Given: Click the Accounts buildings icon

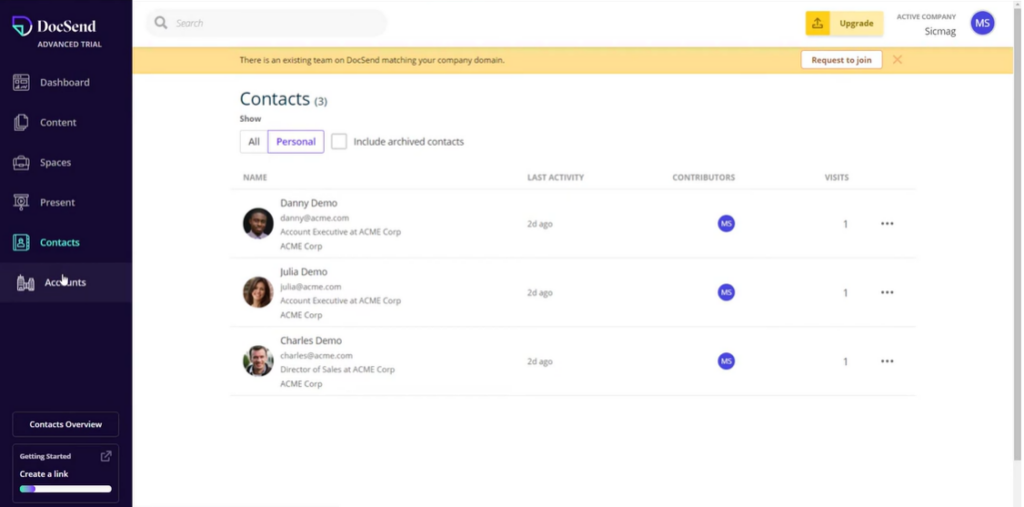Looking at the screenshot, I should 25,282.
